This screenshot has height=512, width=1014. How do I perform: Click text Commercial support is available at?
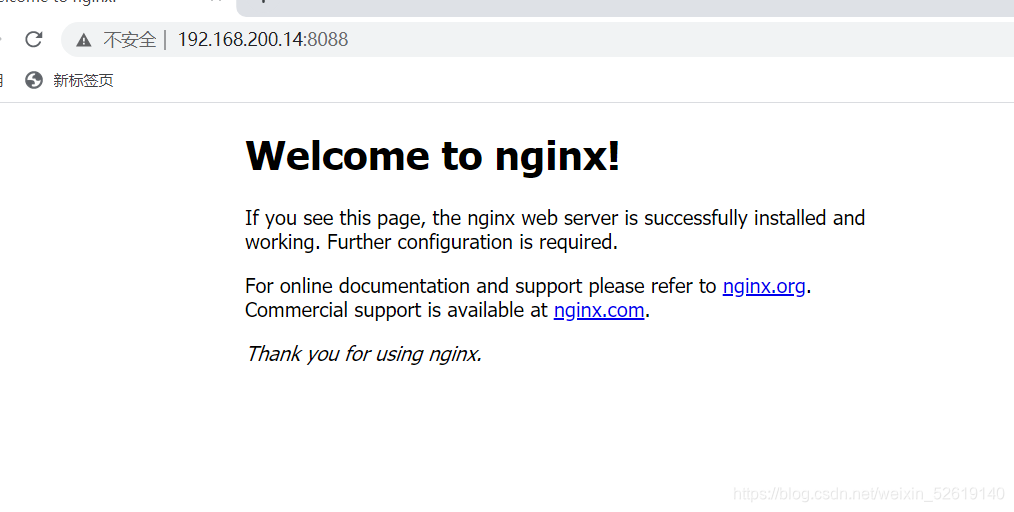(x=396, y=310)
